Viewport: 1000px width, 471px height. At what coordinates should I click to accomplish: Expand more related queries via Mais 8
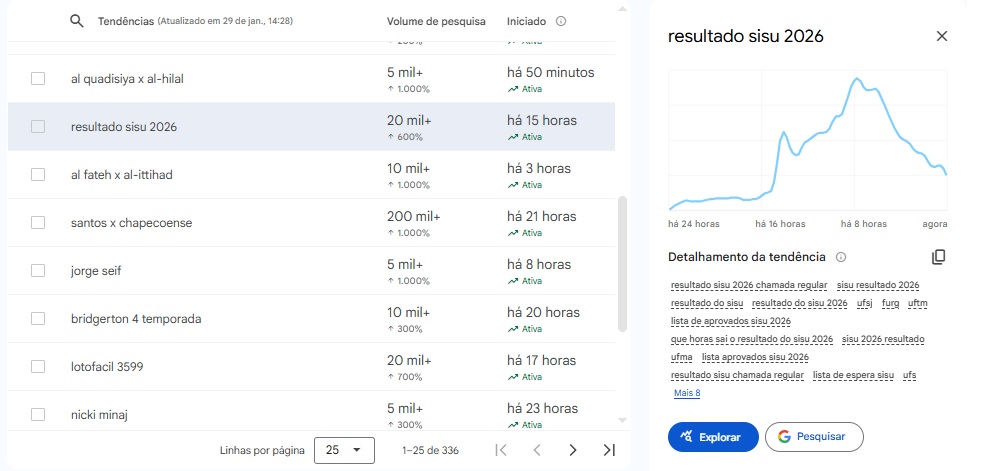pyautogui.click(x=687, y=393)
